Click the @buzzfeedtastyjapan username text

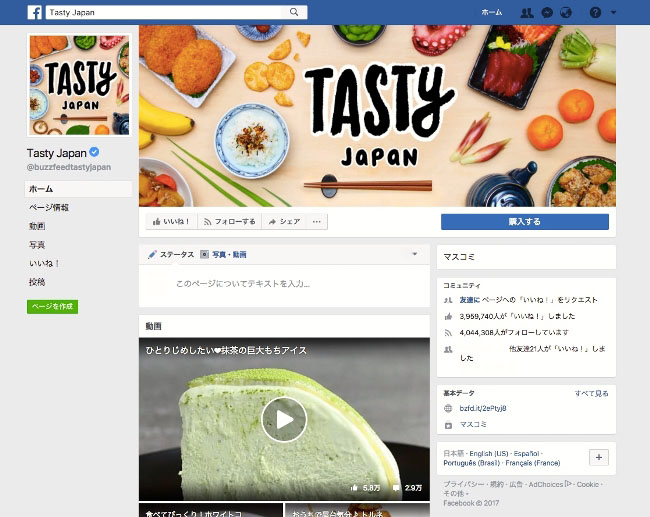(x=69, y=167)
